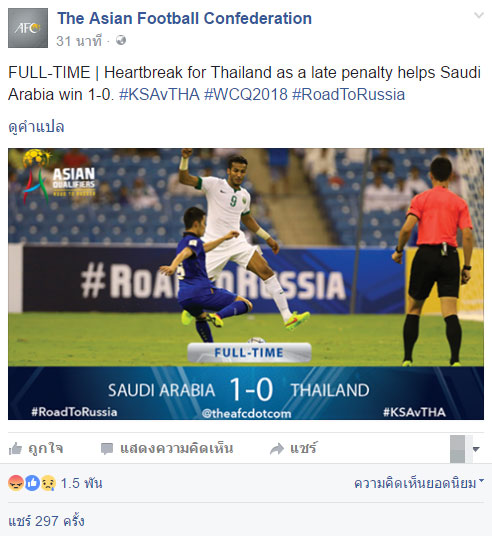Click the blue like reaction icon

(32, 483)
